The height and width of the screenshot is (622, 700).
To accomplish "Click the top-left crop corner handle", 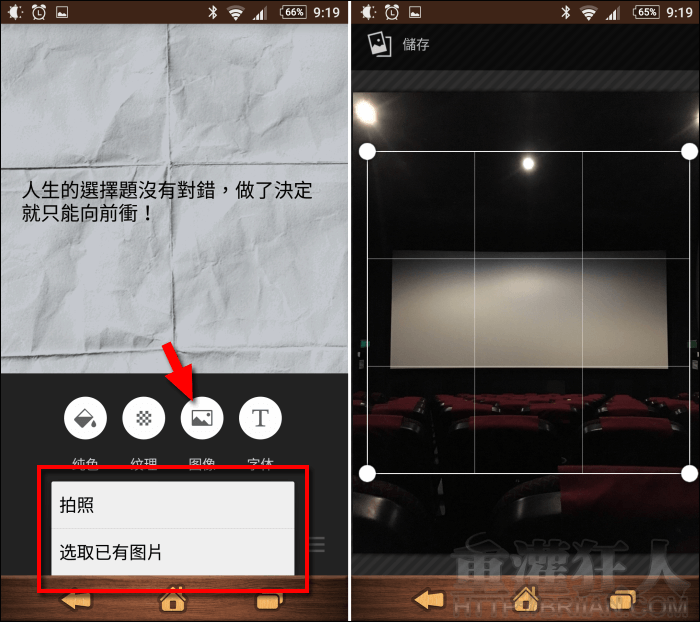I will 367,151.
